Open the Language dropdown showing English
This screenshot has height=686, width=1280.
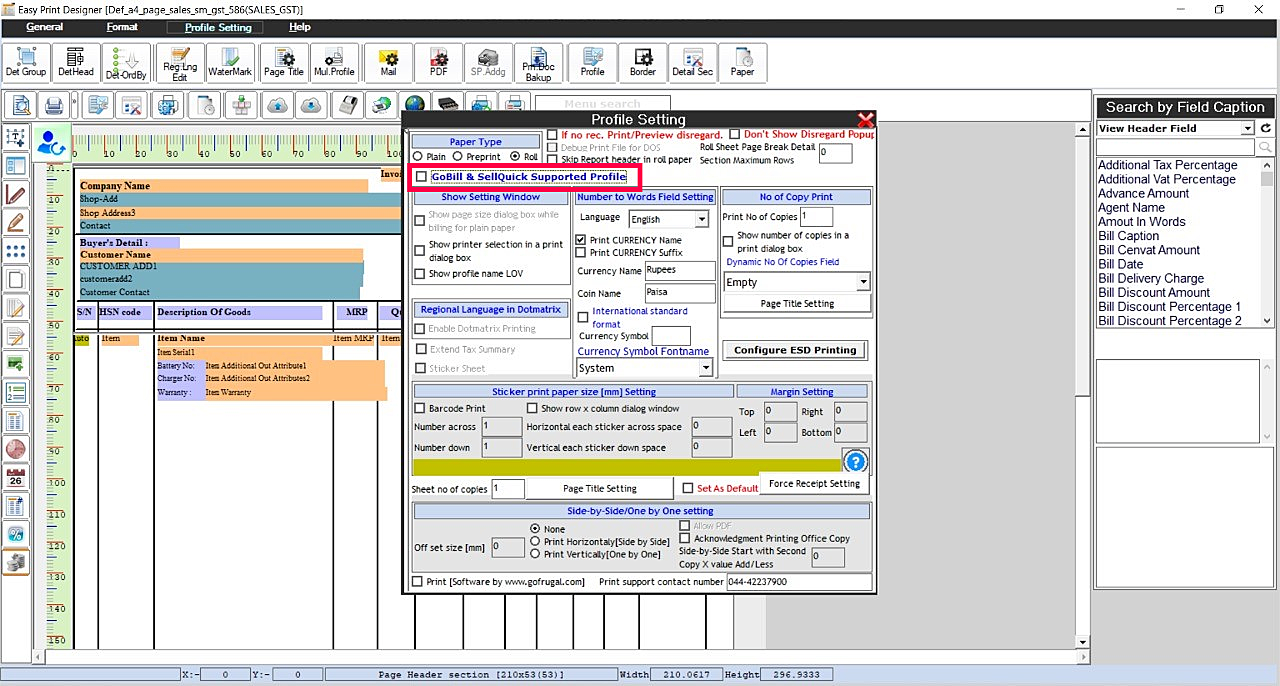coord(701,219)
